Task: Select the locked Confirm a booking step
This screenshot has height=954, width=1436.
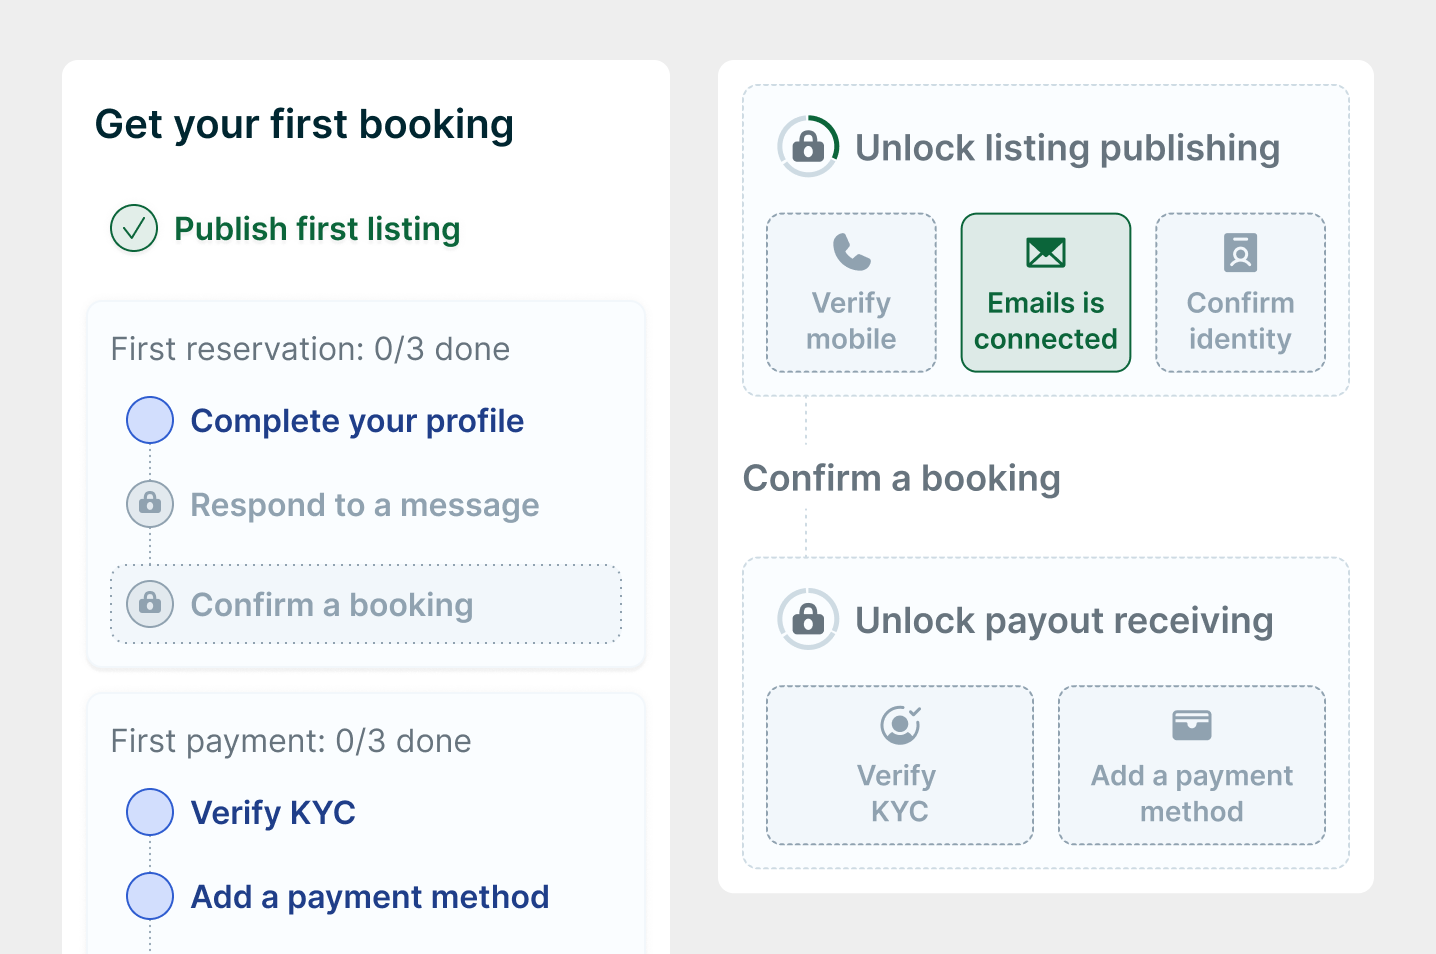Action: [332, 605]
